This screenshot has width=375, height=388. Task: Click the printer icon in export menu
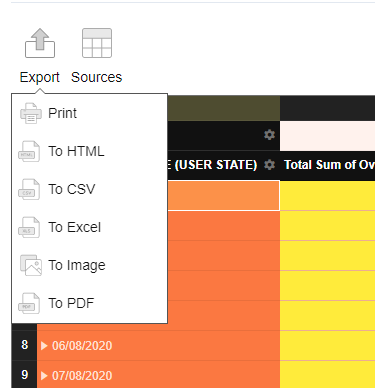pos(31,113)
